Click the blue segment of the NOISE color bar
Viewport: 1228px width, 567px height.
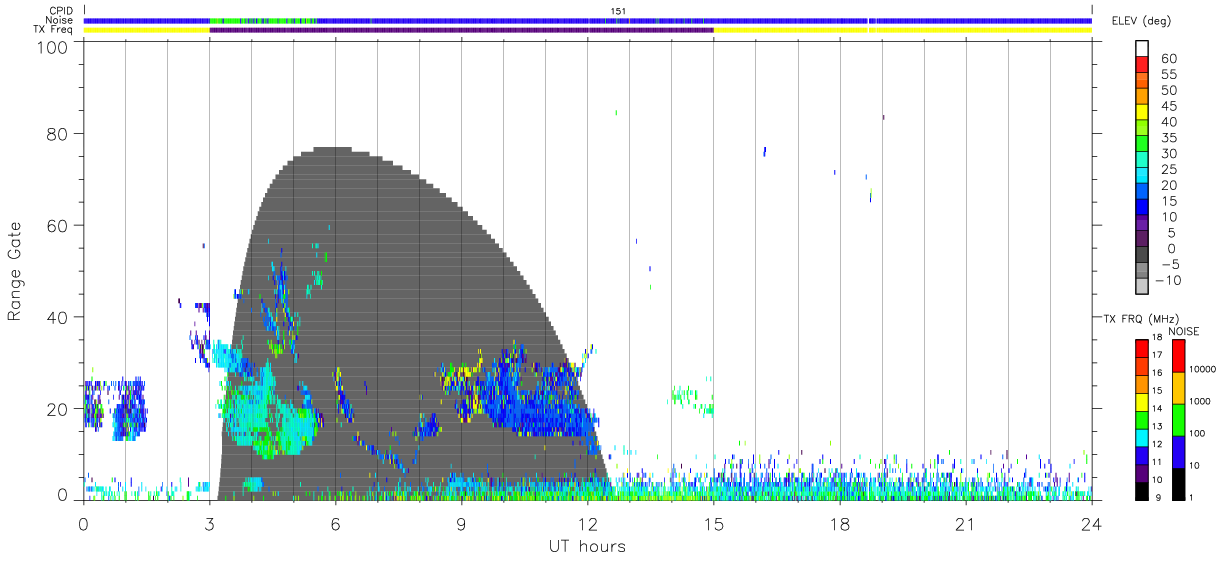pyautogui.click(x=1180, y=451)
